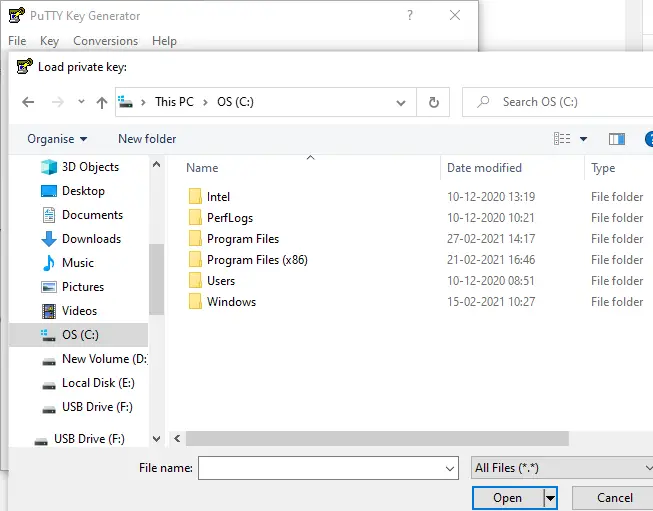Open the Organise dropdown menu
The image size is (653, 511).
57,139
